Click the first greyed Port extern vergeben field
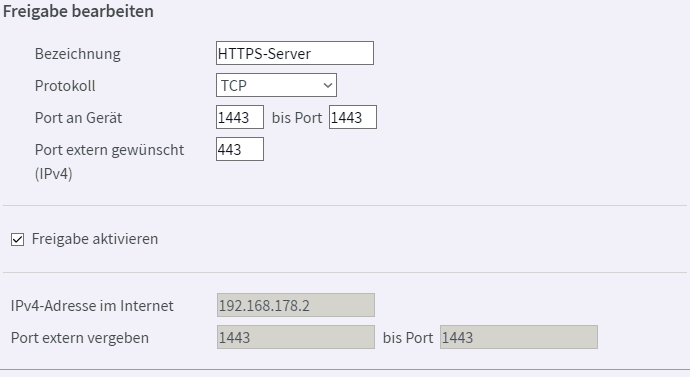 (296, 337)
